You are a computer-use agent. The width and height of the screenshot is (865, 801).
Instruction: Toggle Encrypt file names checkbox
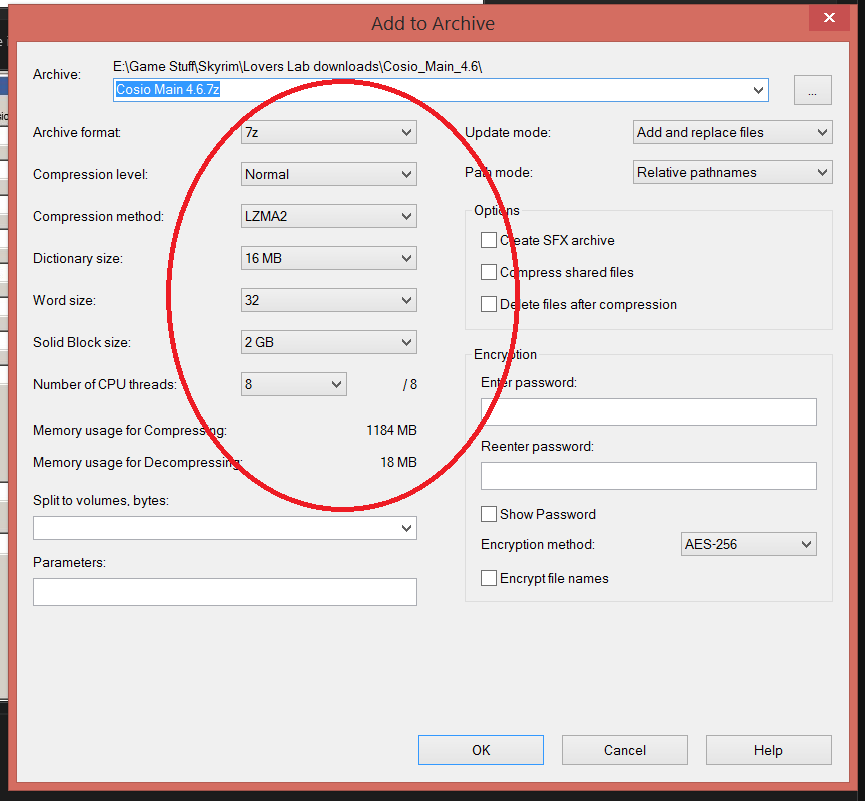coord(489,578)
